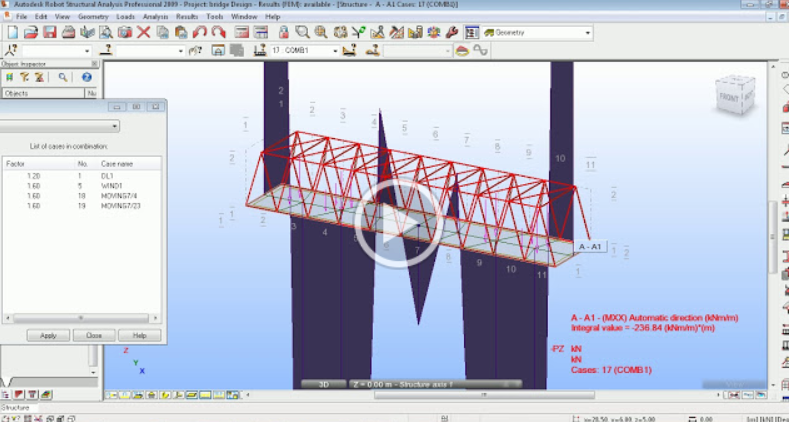
Task: Click the search magnifier icon in Object Inspector
Action: pos(62,76)
